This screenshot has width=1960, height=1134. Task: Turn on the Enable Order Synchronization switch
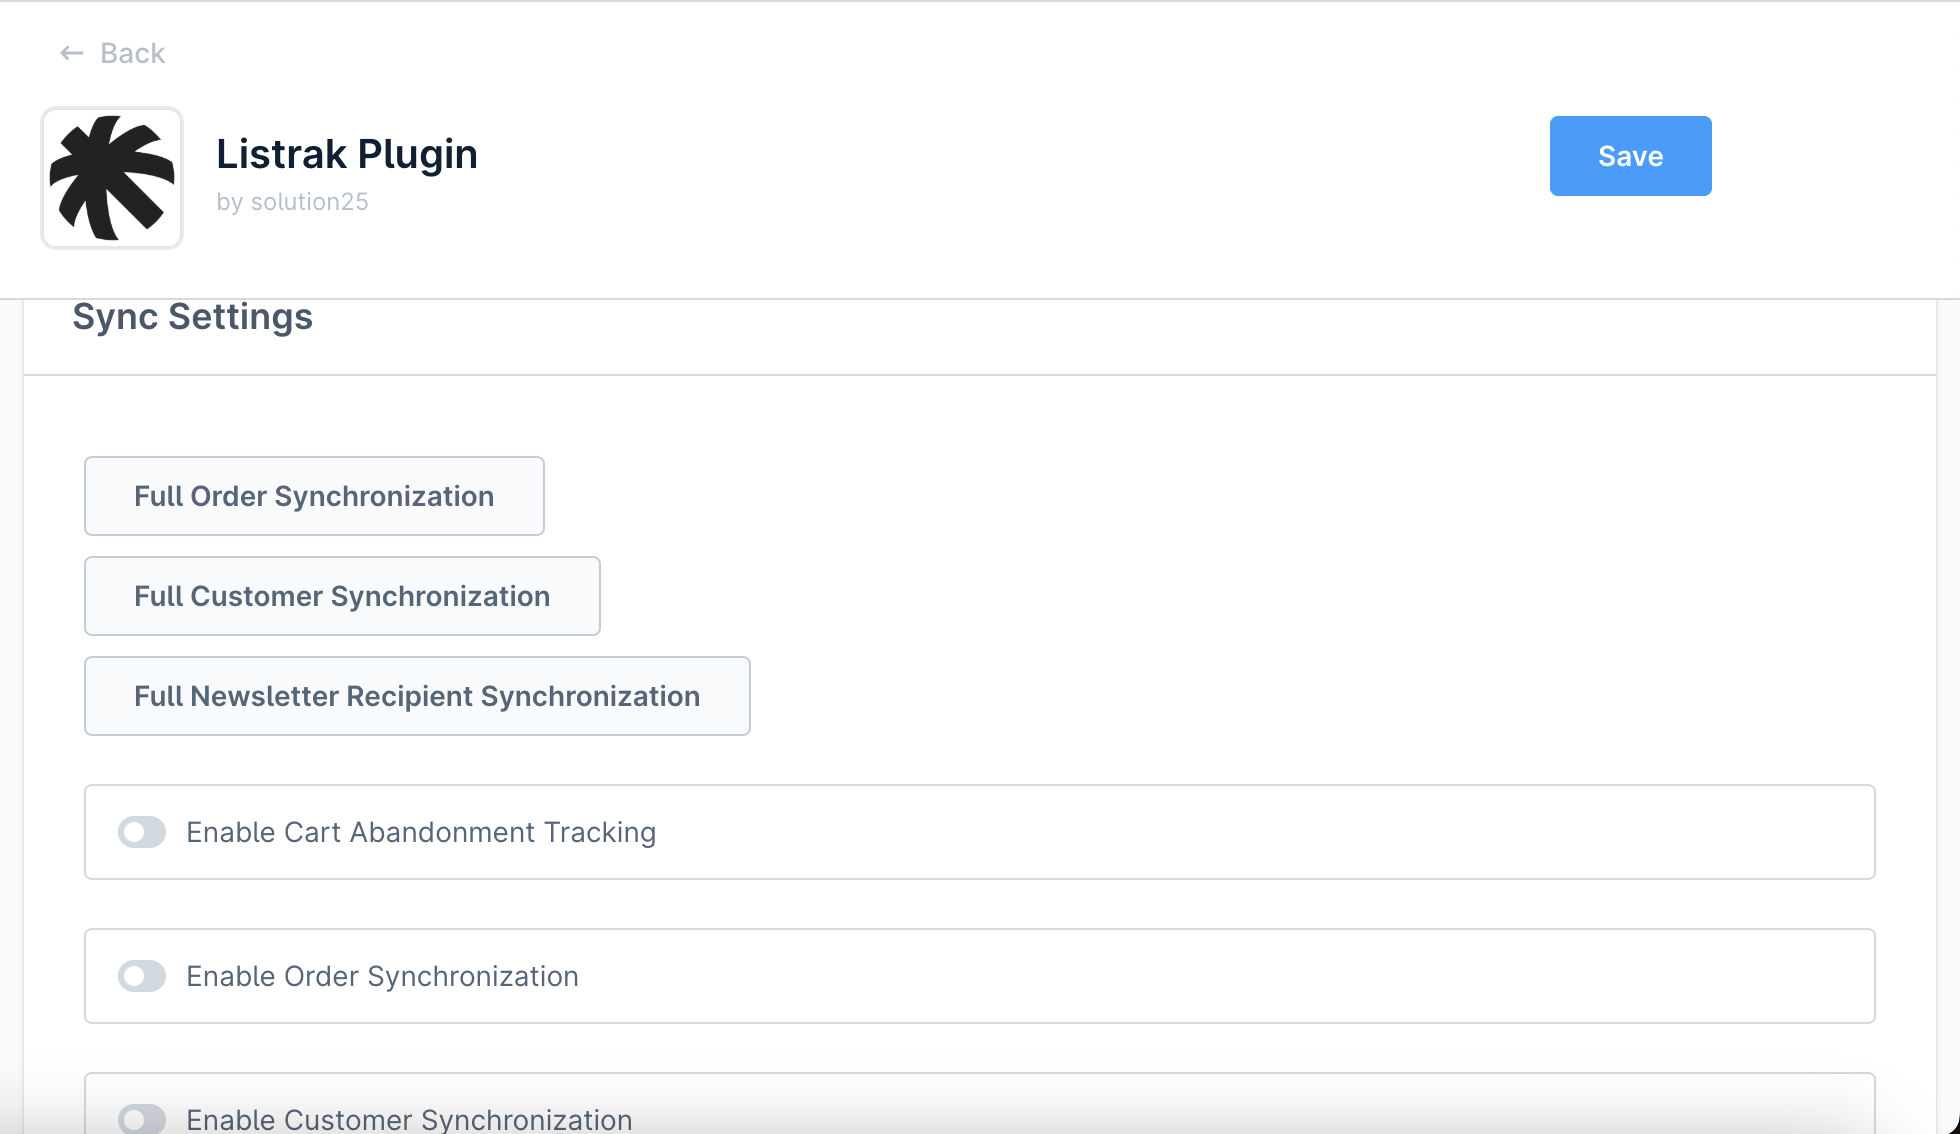click(x=142, y=976)
